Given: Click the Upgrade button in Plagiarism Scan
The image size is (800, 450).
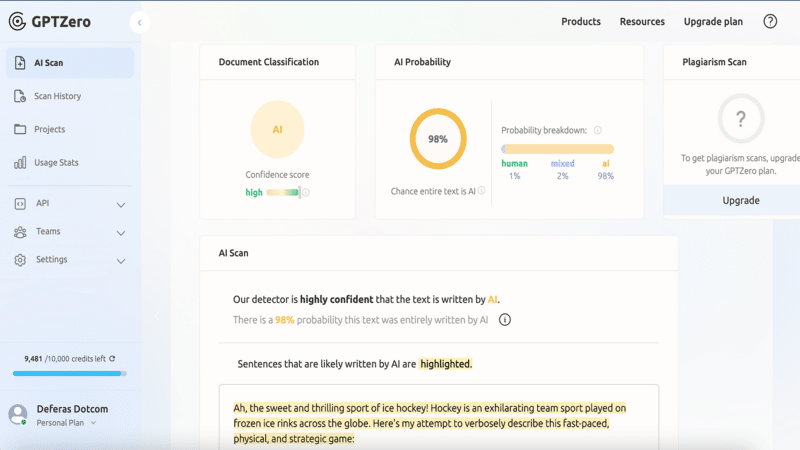Looking at the screenshot, I should click(x=741, y=201).
